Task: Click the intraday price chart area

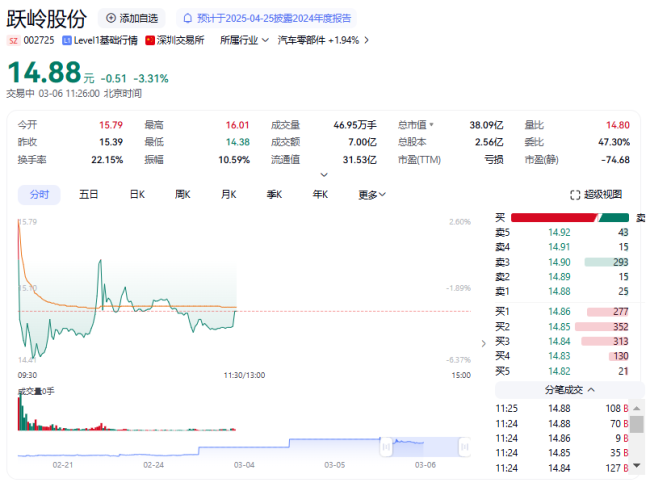Action: pos(245,290)
